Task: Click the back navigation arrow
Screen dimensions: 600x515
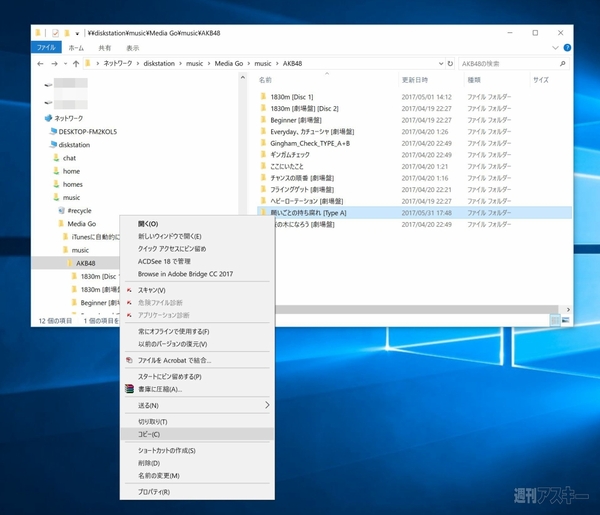Action: 40,63
